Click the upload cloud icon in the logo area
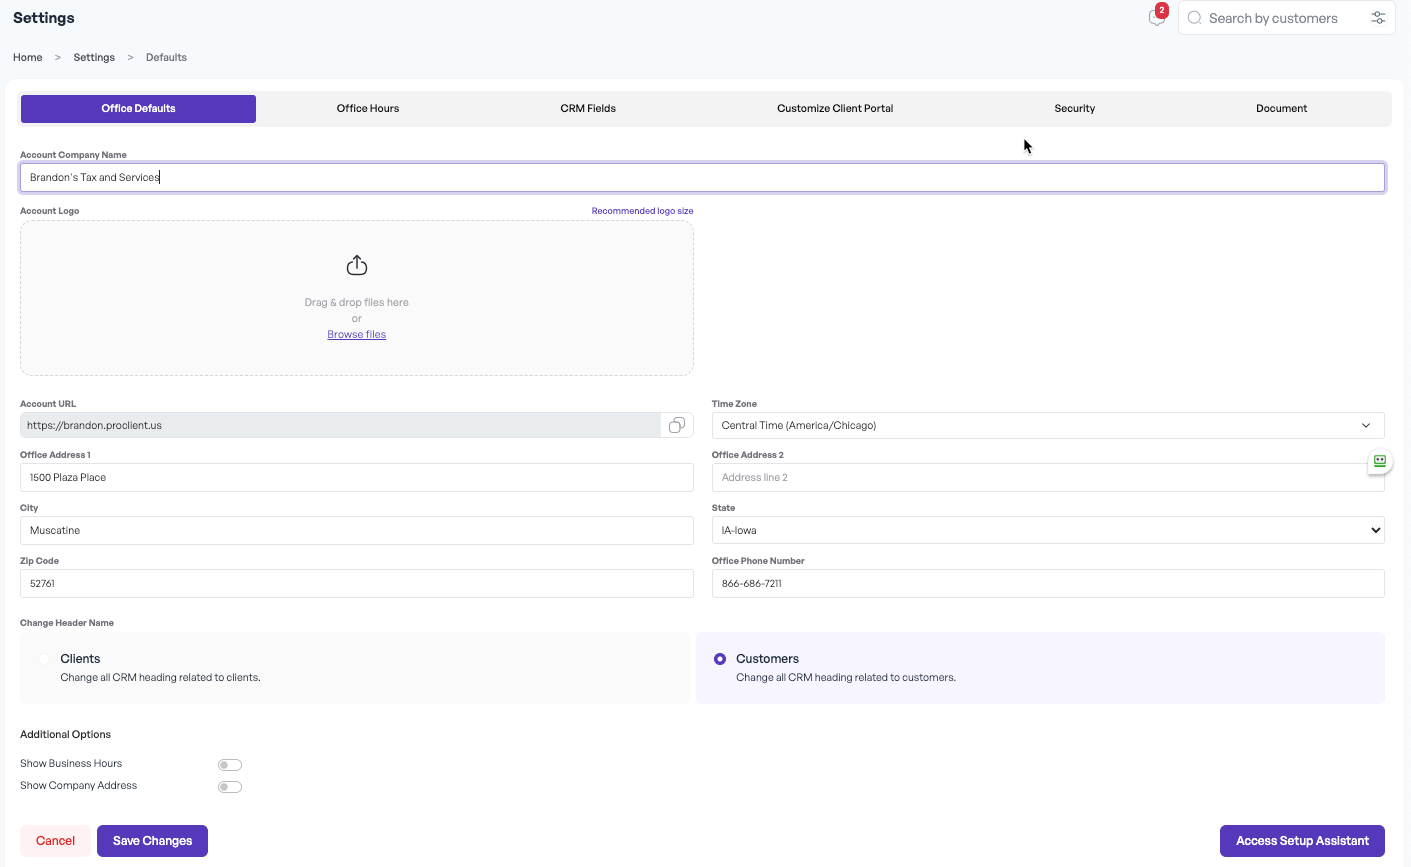 point(357,265)
